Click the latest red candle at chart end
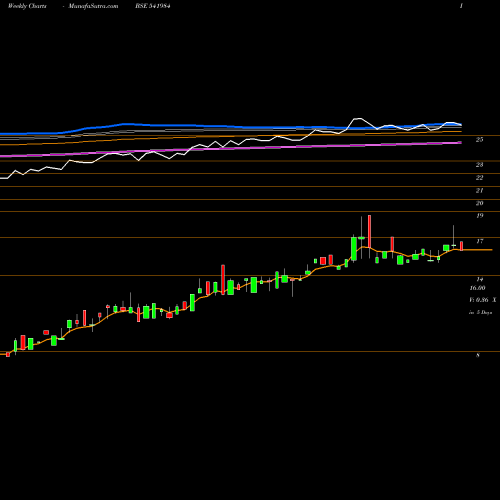 point(461,246)
